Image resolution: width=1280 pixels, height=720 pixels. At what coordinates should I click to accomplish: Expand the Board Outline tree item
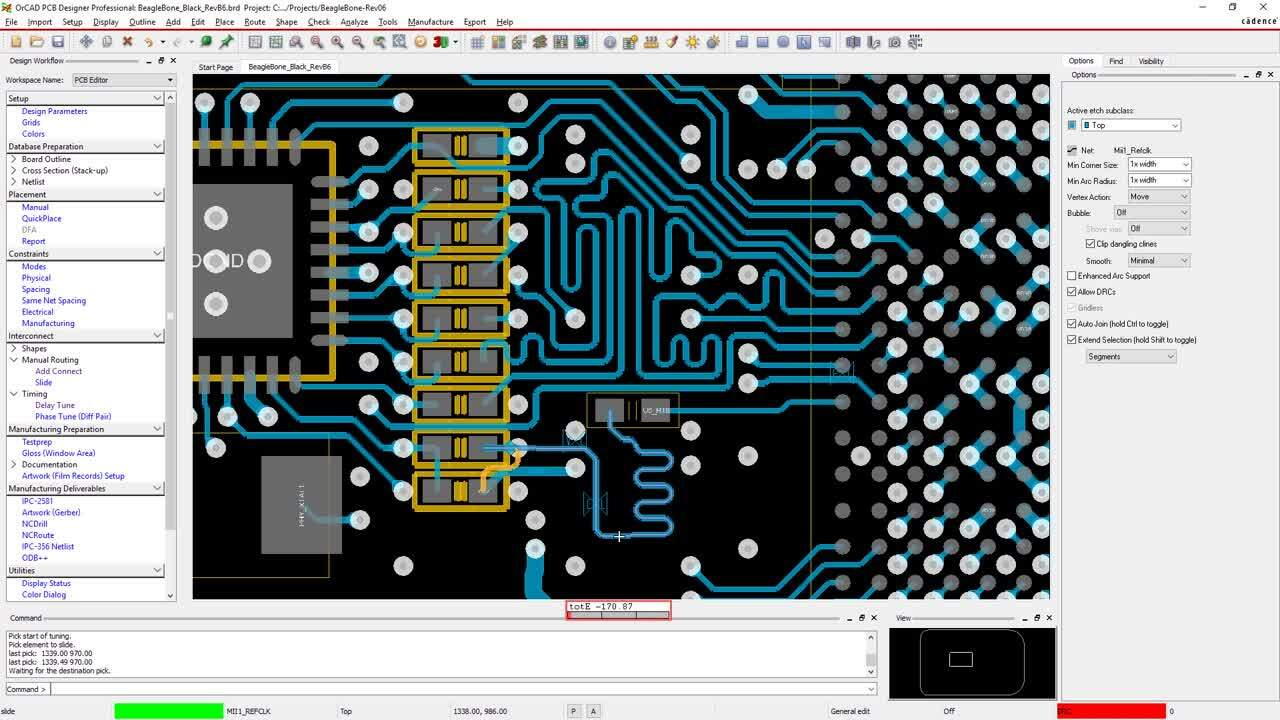pos(13,159)
